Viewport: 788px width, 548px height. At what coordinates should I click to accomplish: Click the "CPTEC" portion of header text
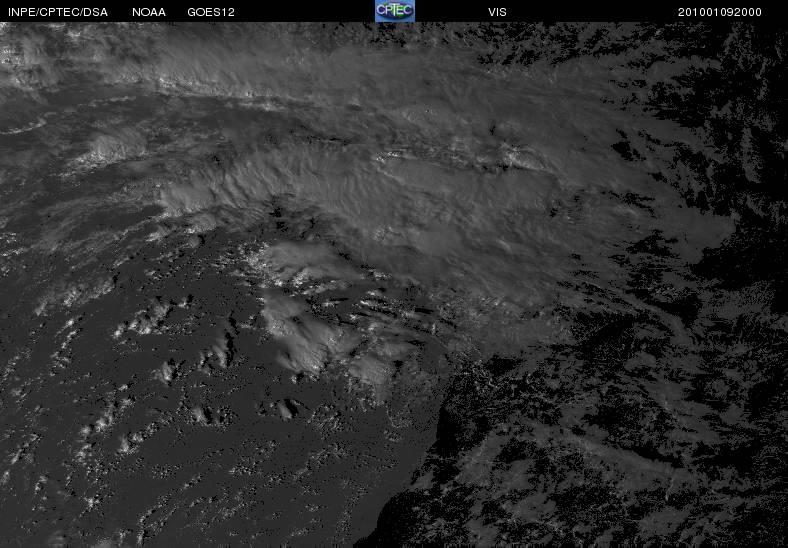(59, 12)
